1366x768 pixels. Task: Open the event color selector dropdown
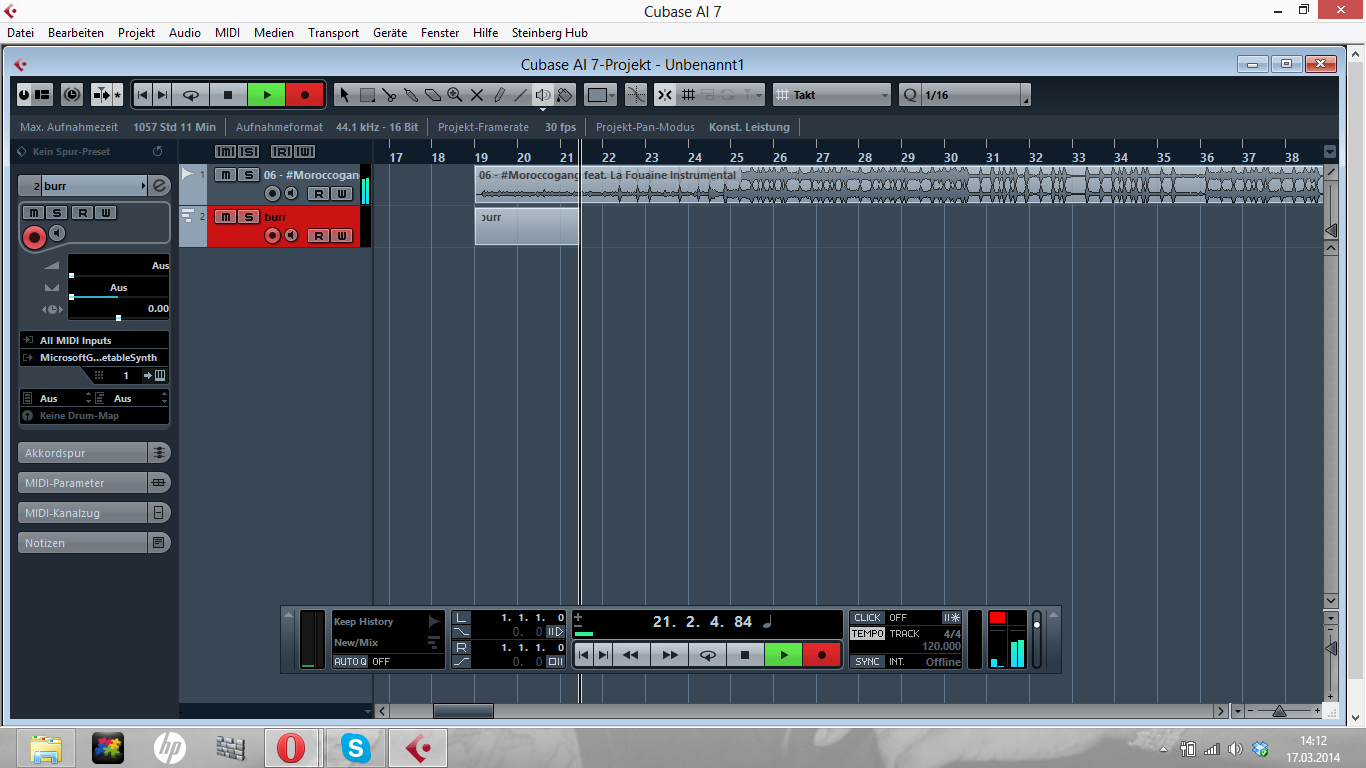[601, 95]
